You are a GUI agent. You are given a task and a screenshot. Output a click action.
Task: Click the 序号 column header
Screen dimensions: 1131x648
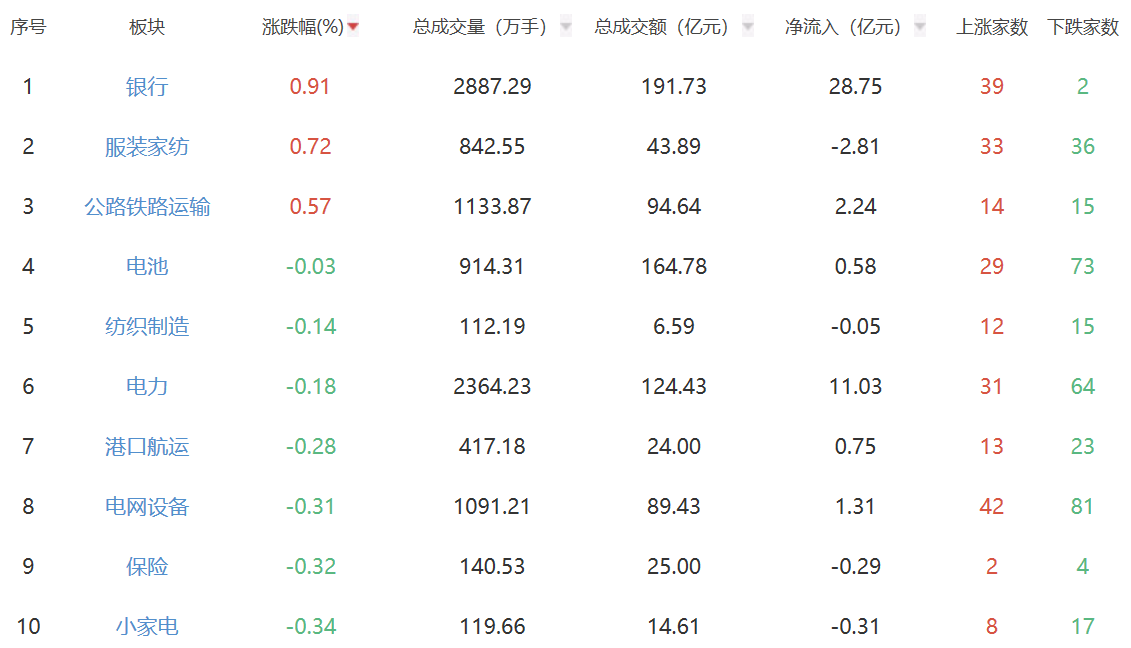click(x=28, y=27)
